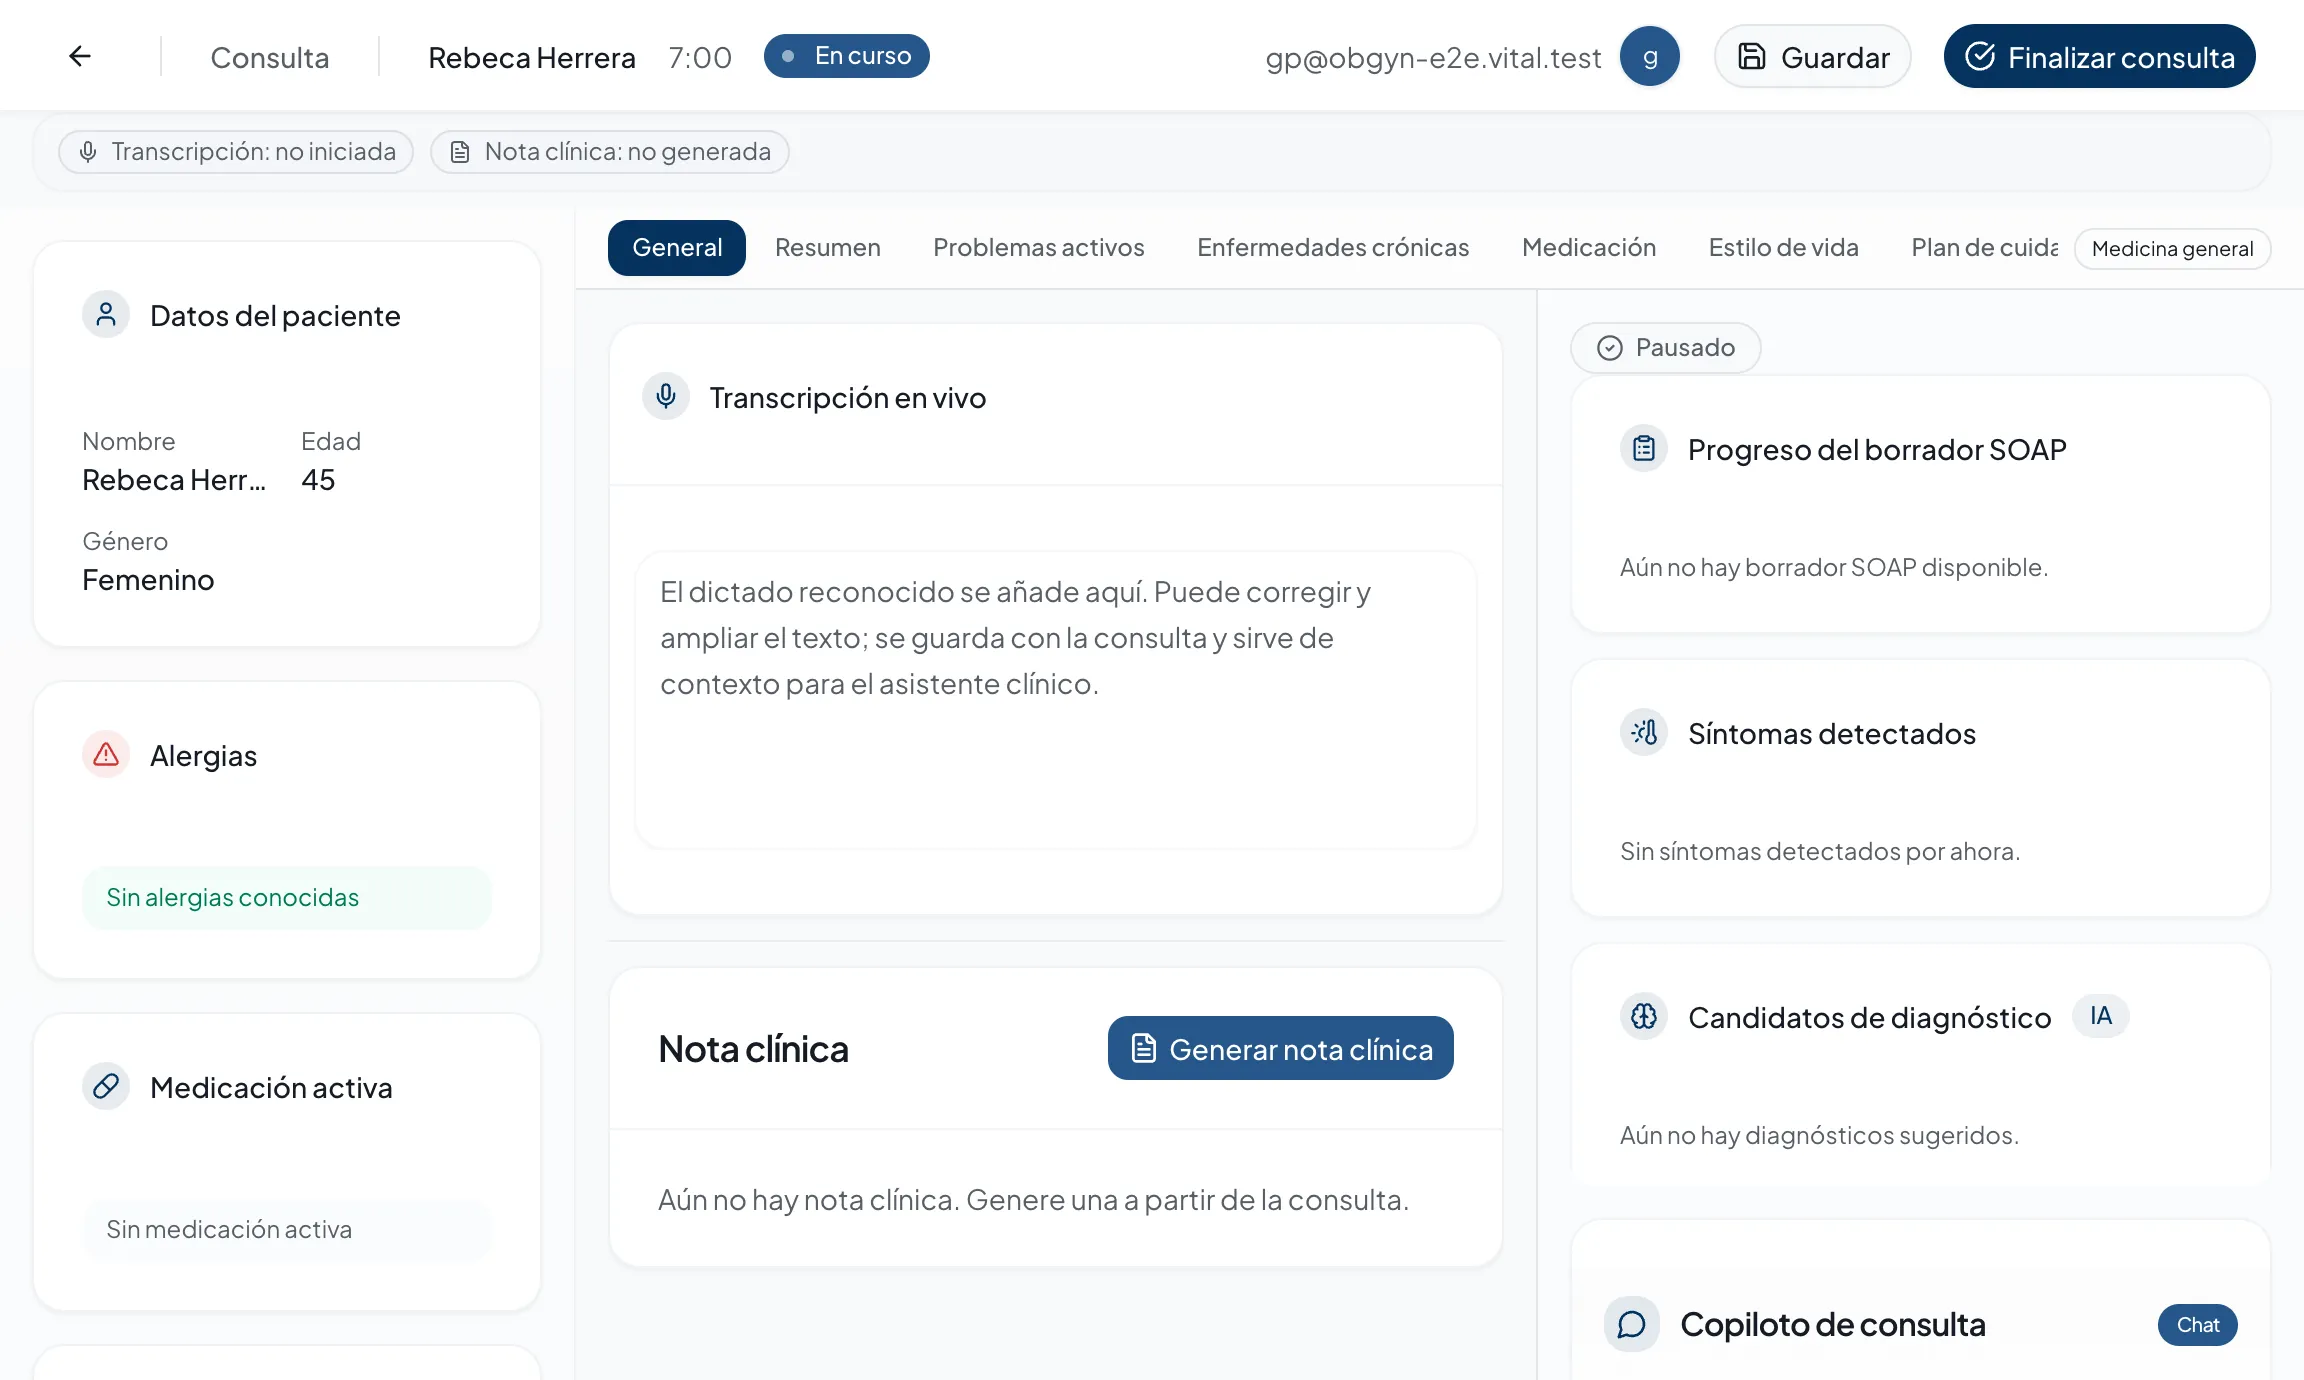Click the user avatar 'g' icon
The height and width of the screenshot is (1380, 2304).
(1650, 56)
